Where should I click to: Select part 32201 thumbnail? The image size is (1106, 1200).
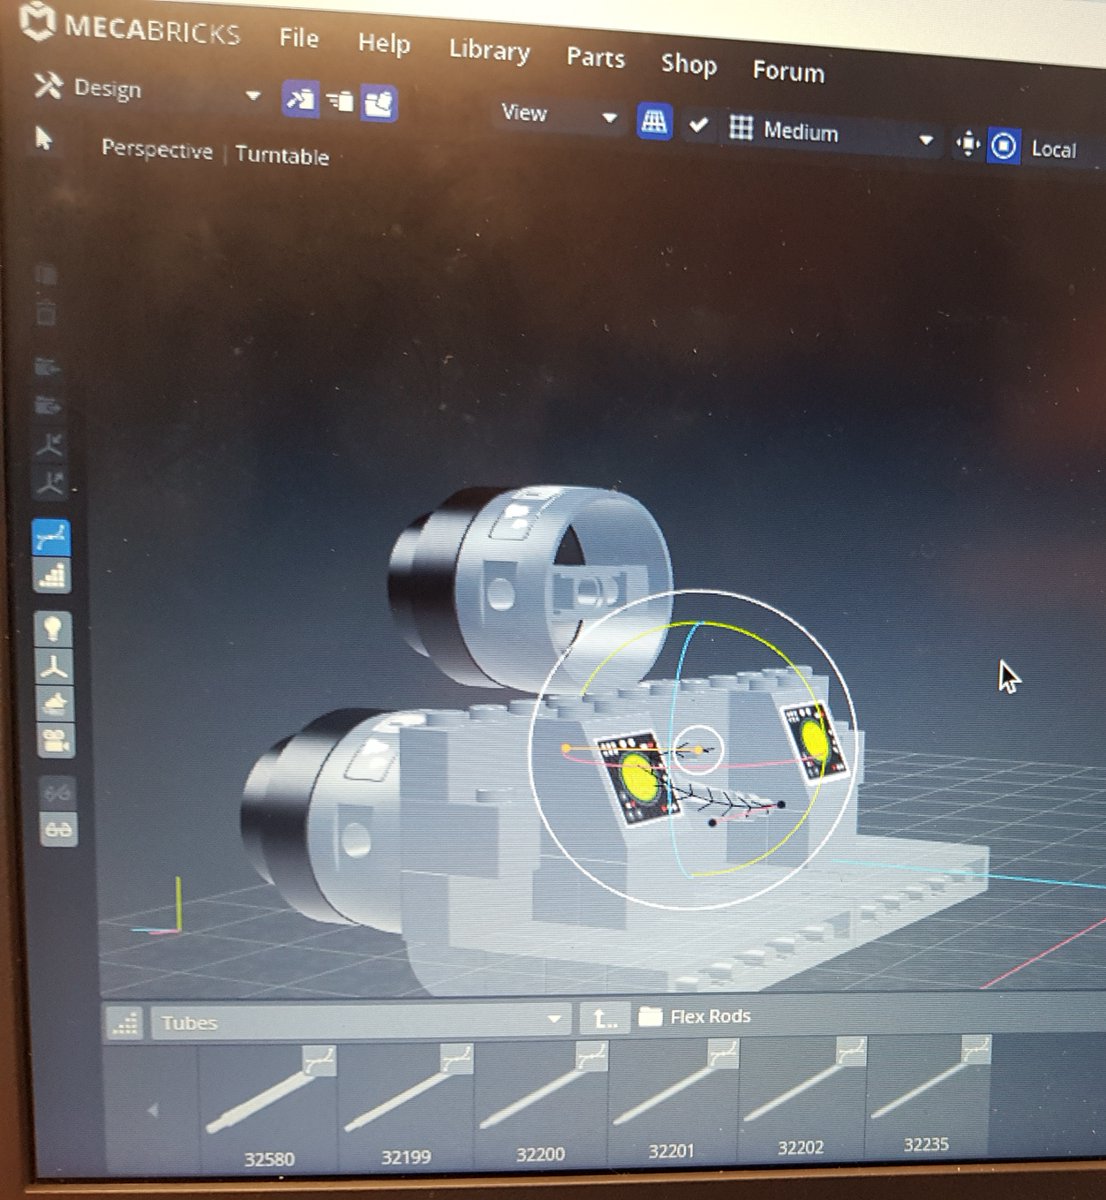click(671, 1100)
